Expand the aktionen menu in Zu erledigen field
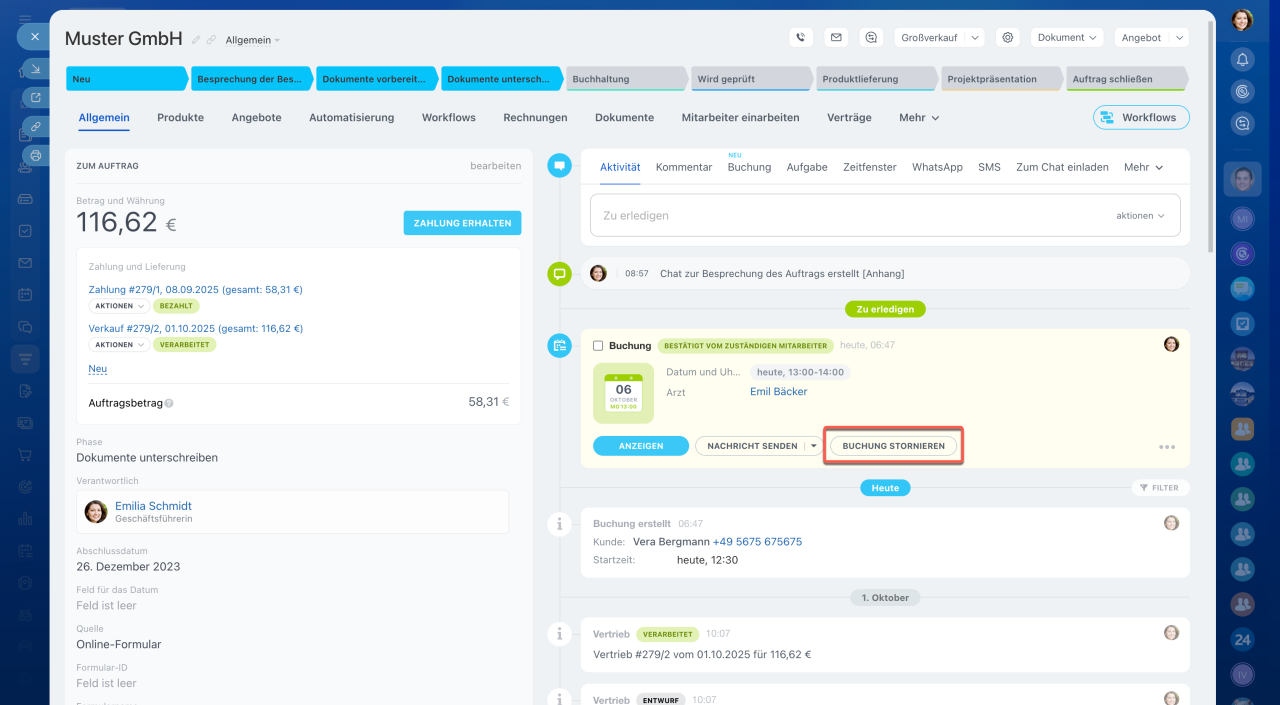 click(x=1140, y=216)
